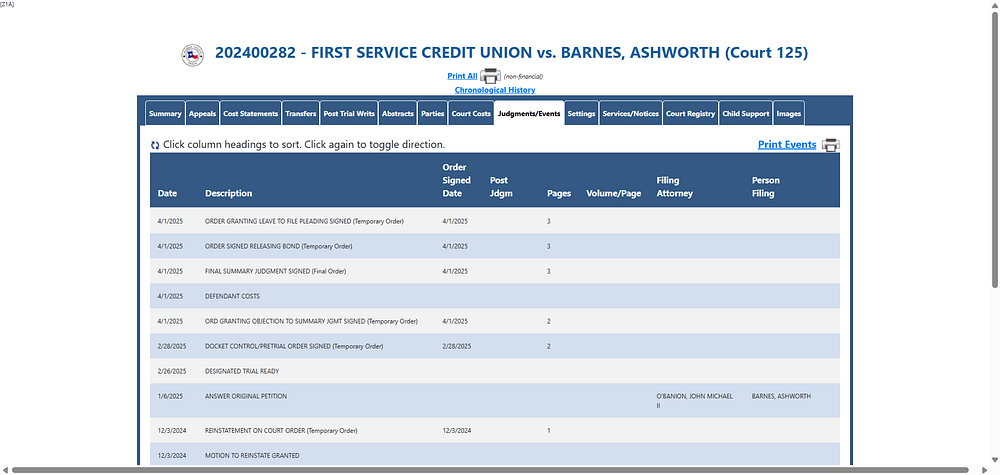
Task: Sort by Filing Attorney column heading
Action: pos(675,187)
